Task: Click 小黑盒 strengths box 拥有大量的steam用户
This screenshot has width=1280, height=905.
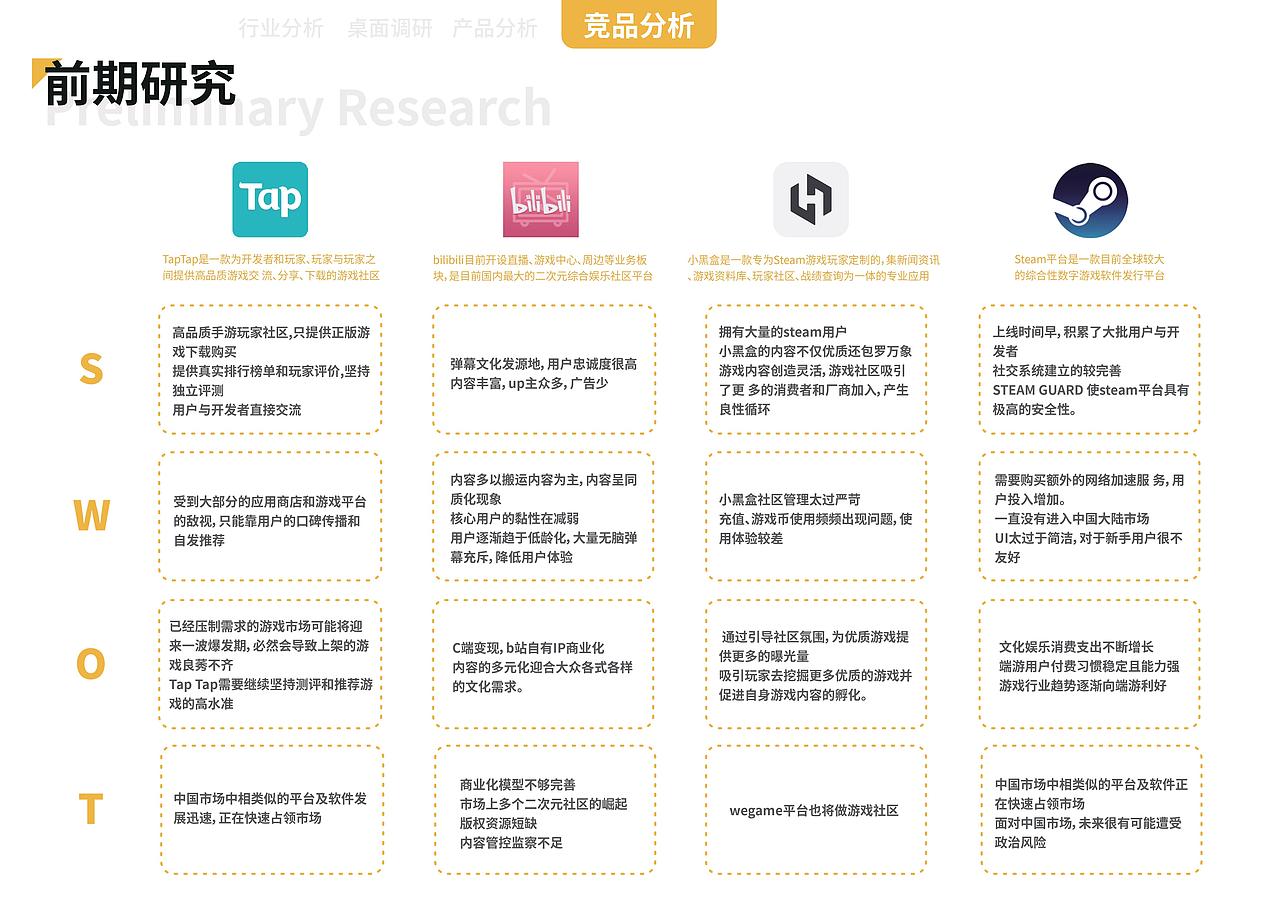Action: [x=815, y=370]
